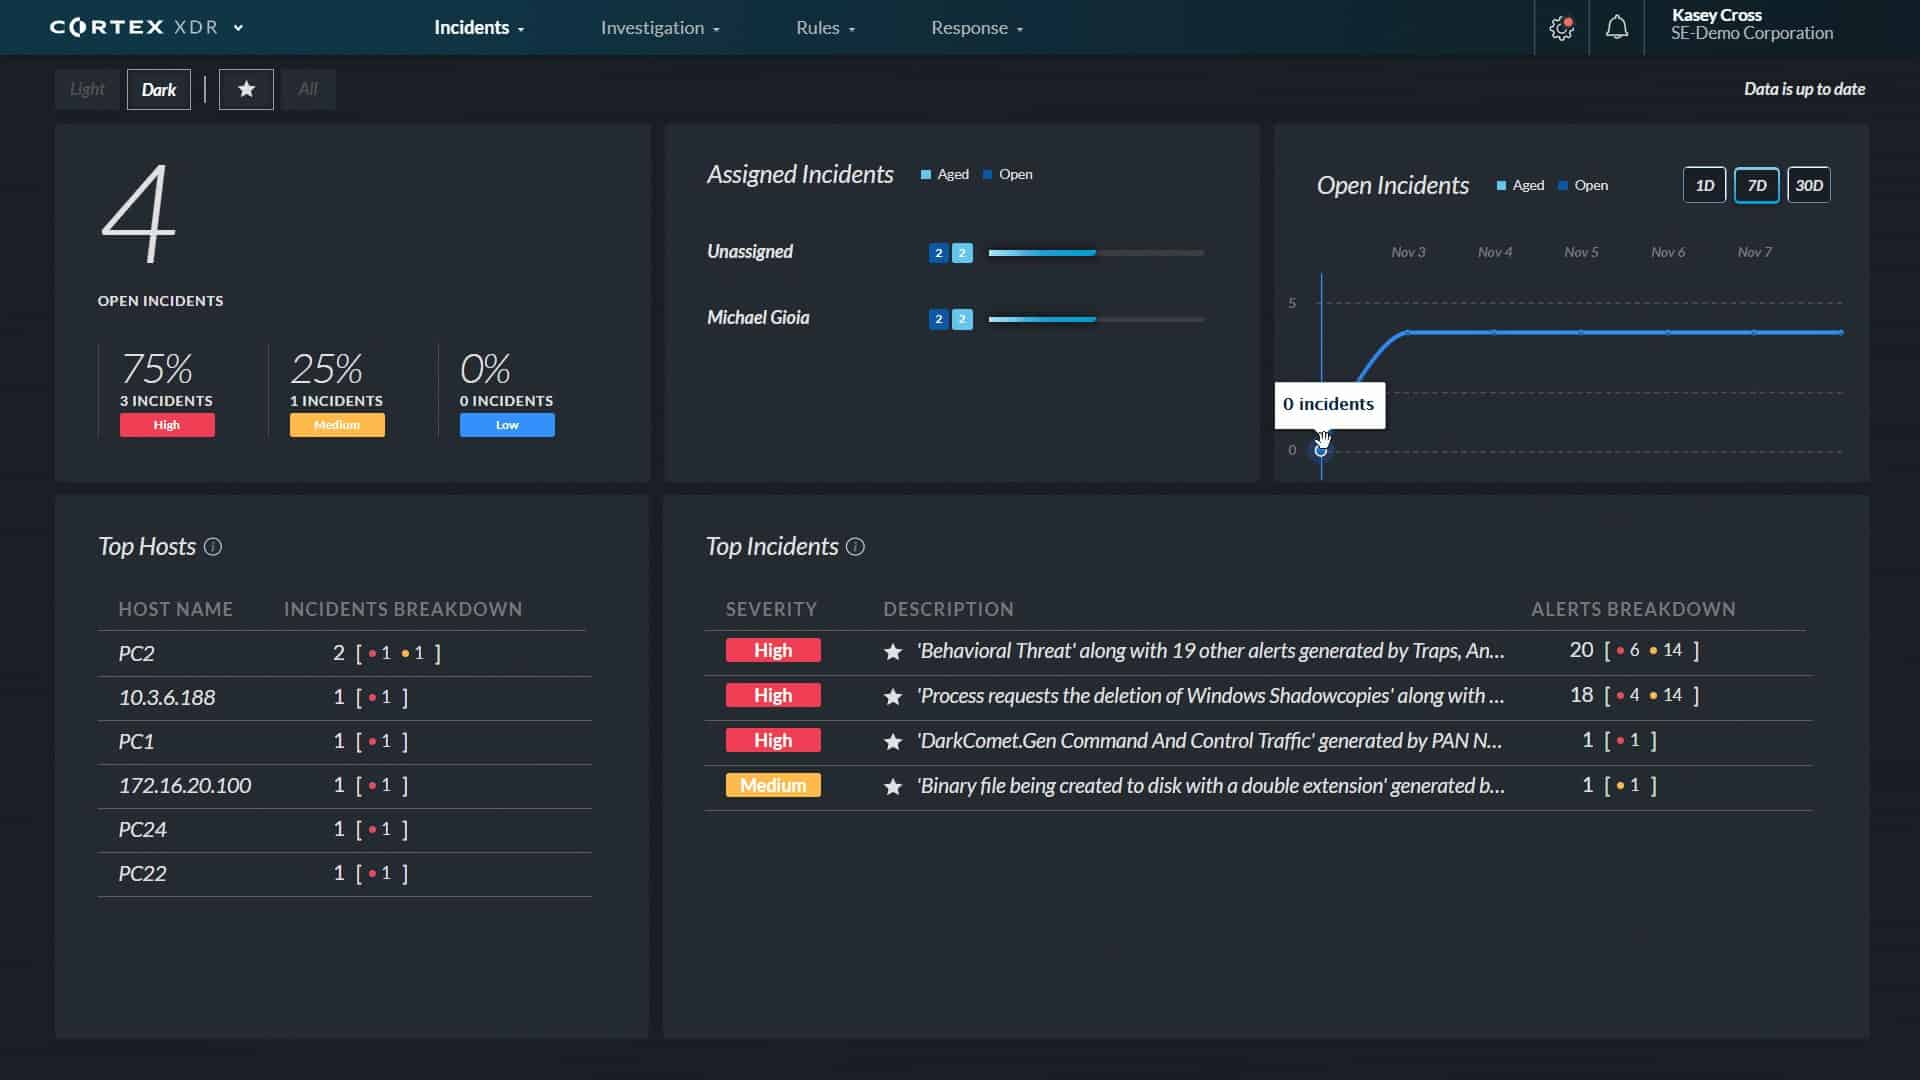Click the Low severity badge under 0%
The height and width of the screenshot is (1080, 1920).
[x=507, y=425]
